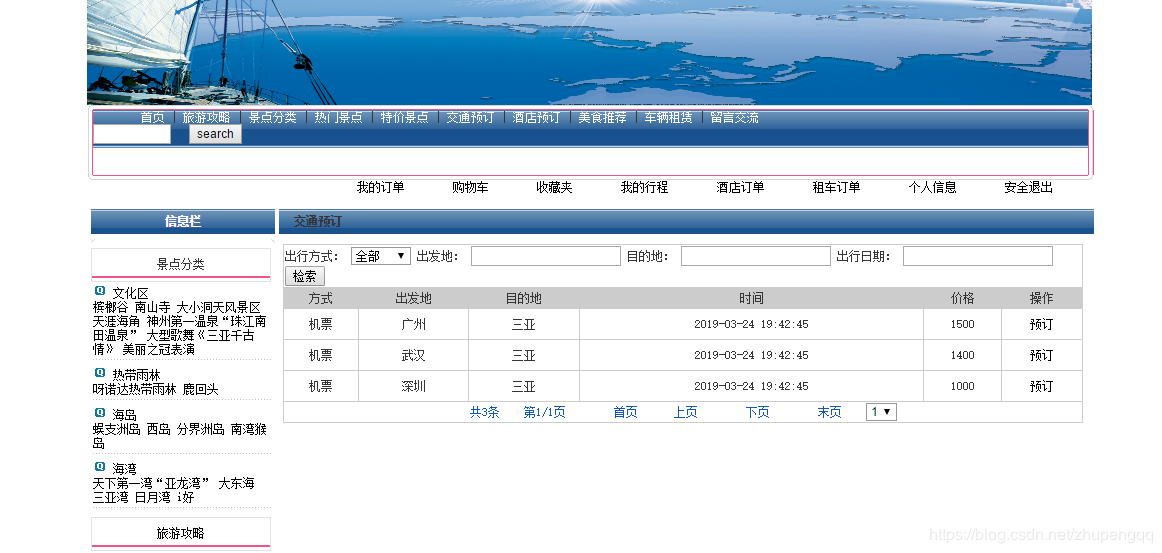Open 酒店预订 in navigation bar
This screenshot has width=1162, height=553.
pyautogui.click(x=537, y=118)
